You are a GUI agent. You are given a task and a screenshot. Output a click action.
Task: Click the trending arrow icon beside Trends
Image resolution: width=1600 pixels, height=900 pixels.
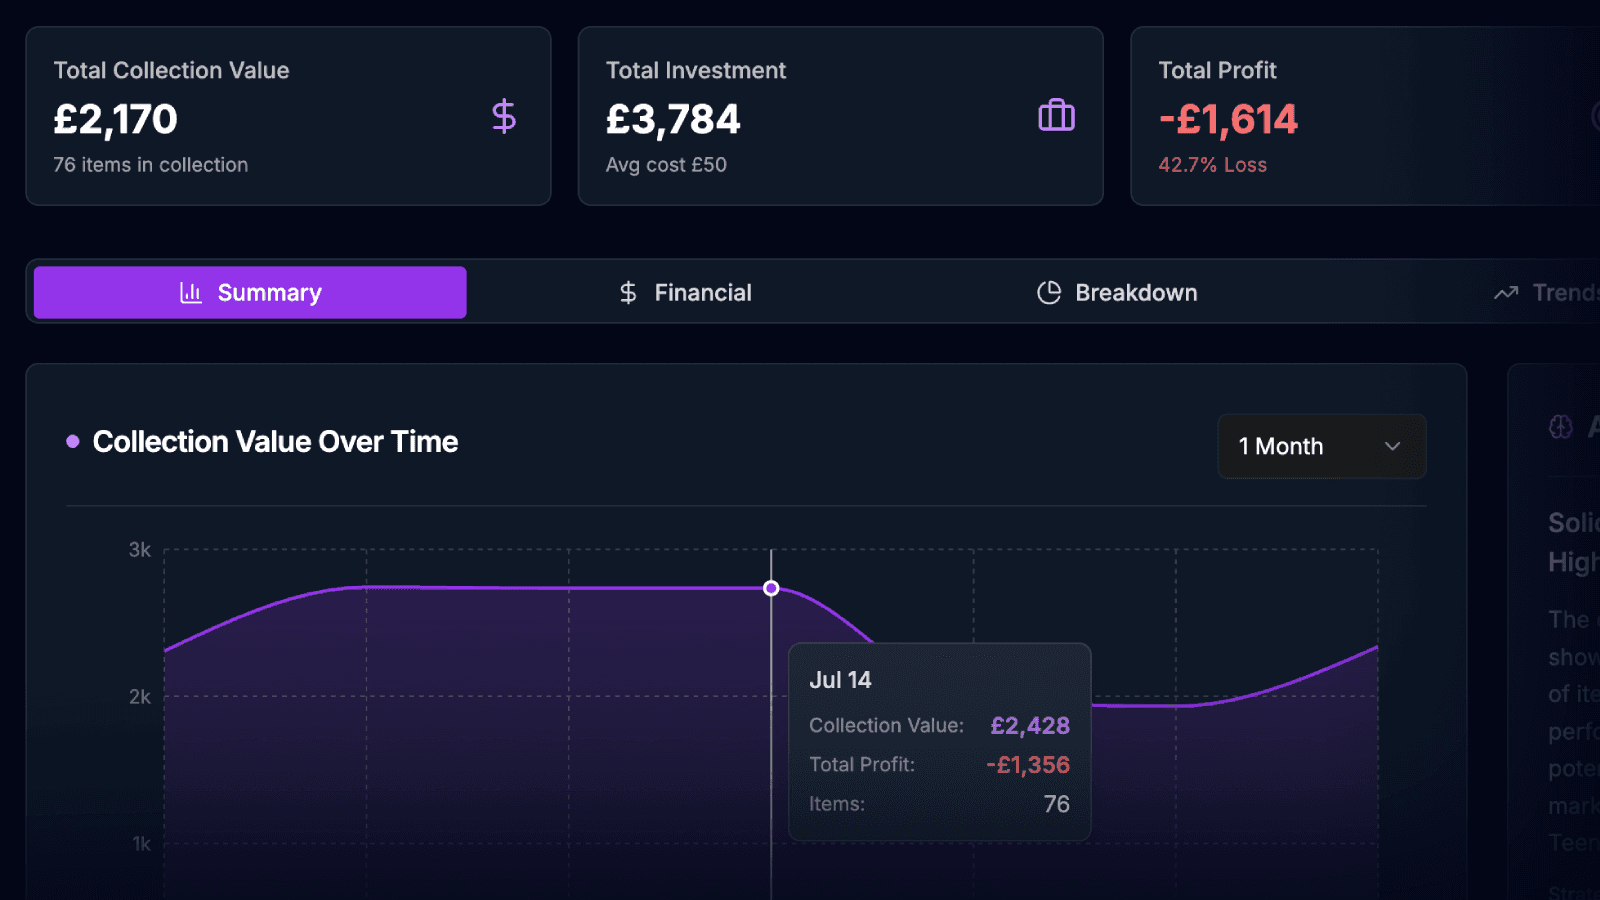pyautogui.click(x=1506, y=293)
